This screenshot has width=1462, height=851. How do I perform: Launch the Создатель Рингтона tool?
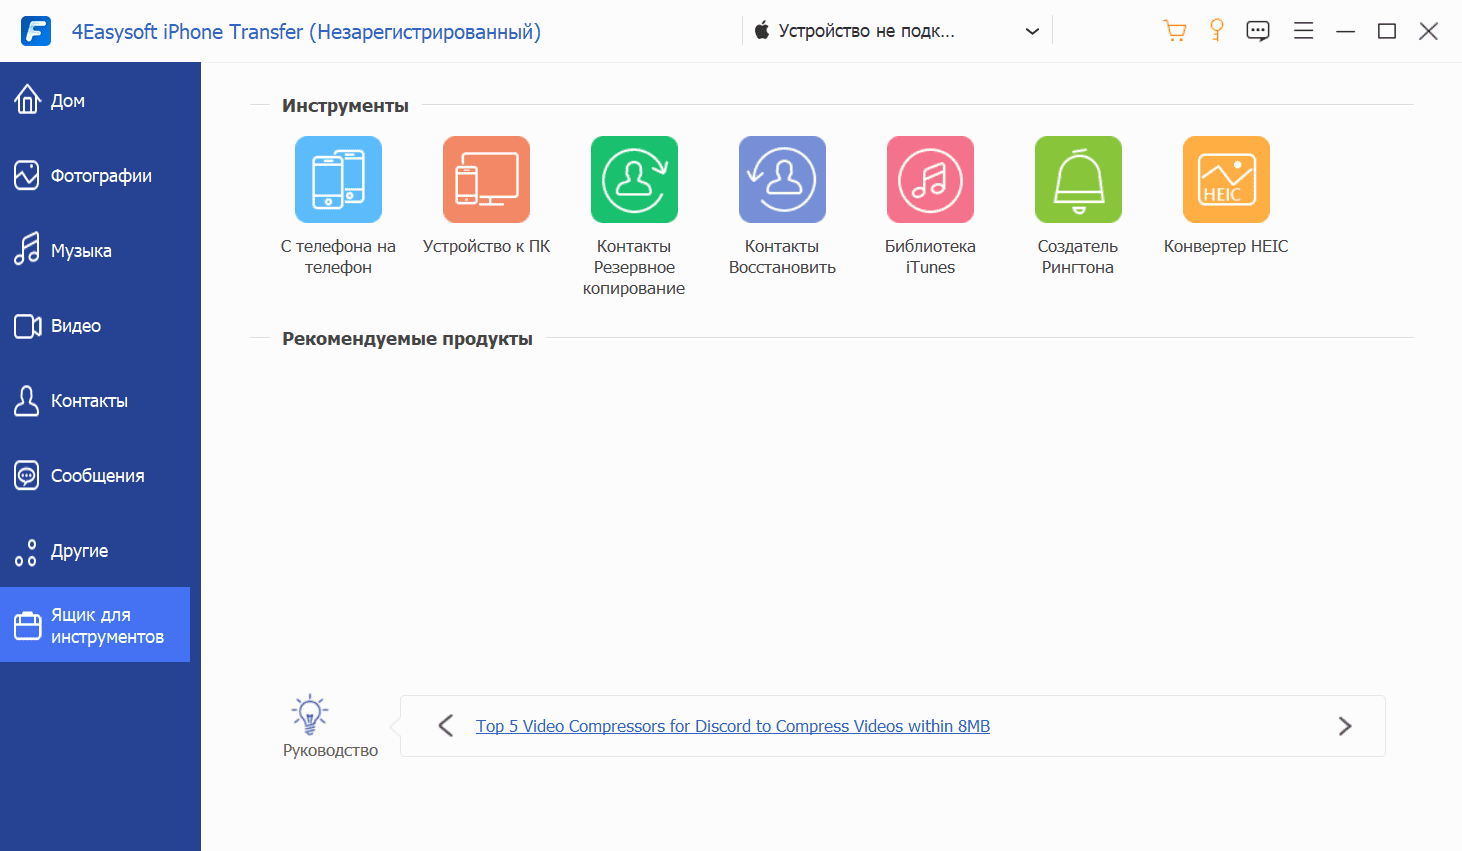1078,180
